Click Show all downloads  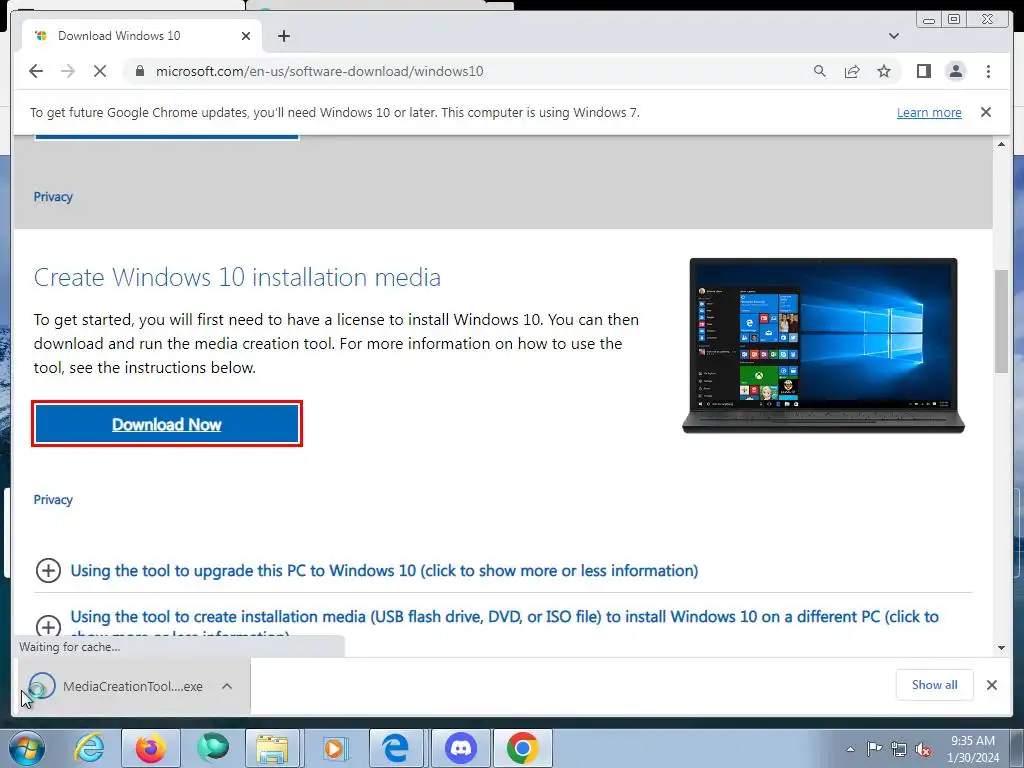click(x=935, y=684)
